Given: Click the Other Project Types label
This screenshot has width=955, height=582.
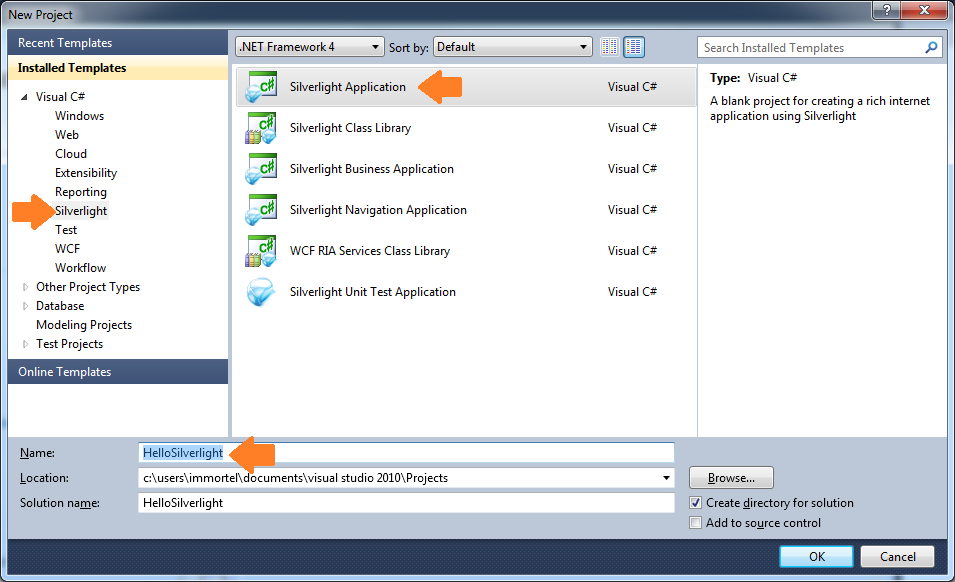Looking at the screenshot, I should [88, 287].
